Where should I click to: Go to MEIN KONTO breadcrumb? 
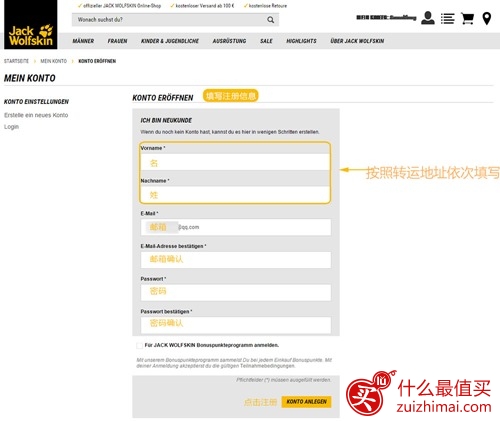54,61
